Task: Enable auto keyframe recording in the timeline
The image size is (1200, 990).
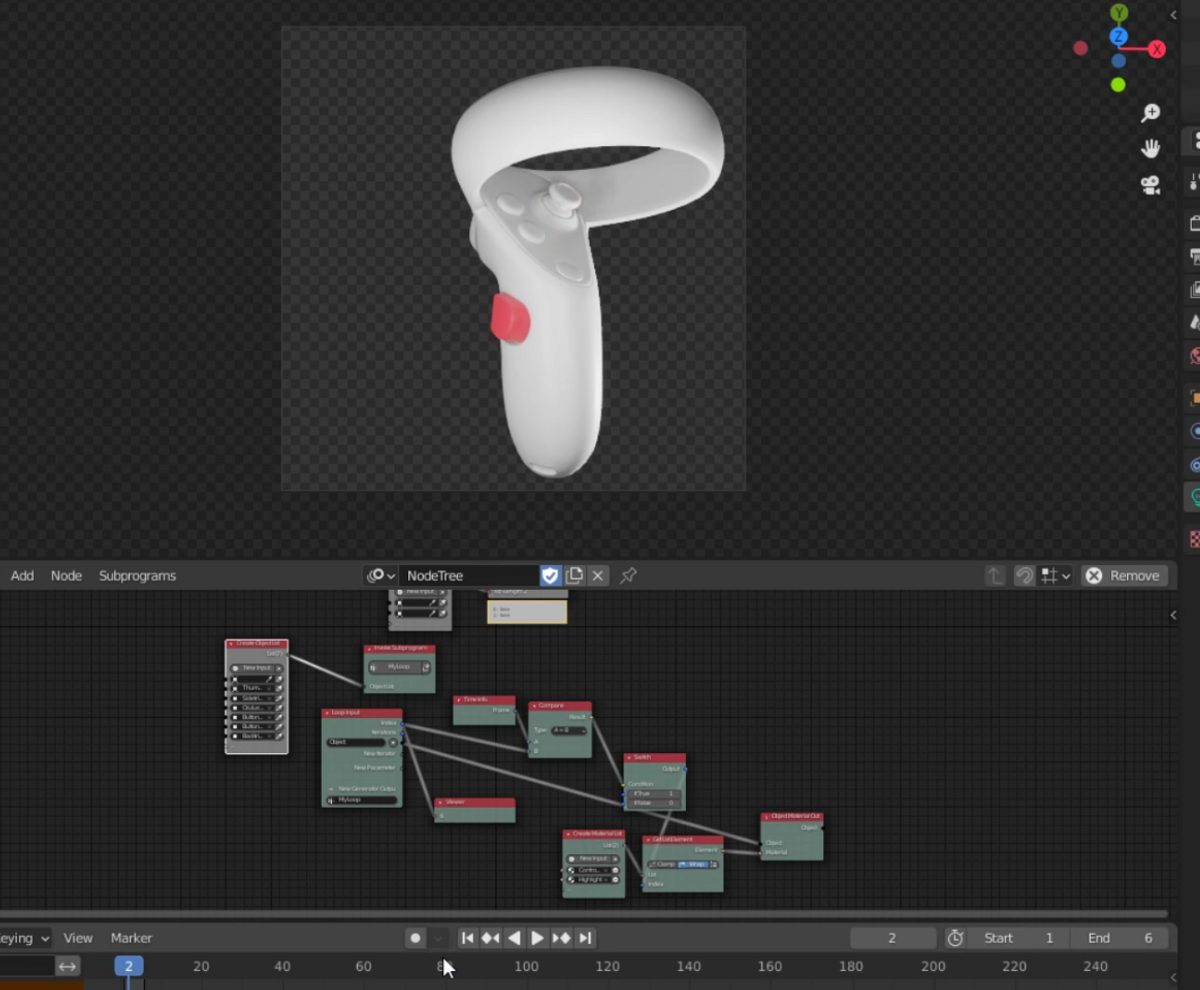Action: click(x=415, y=938)
